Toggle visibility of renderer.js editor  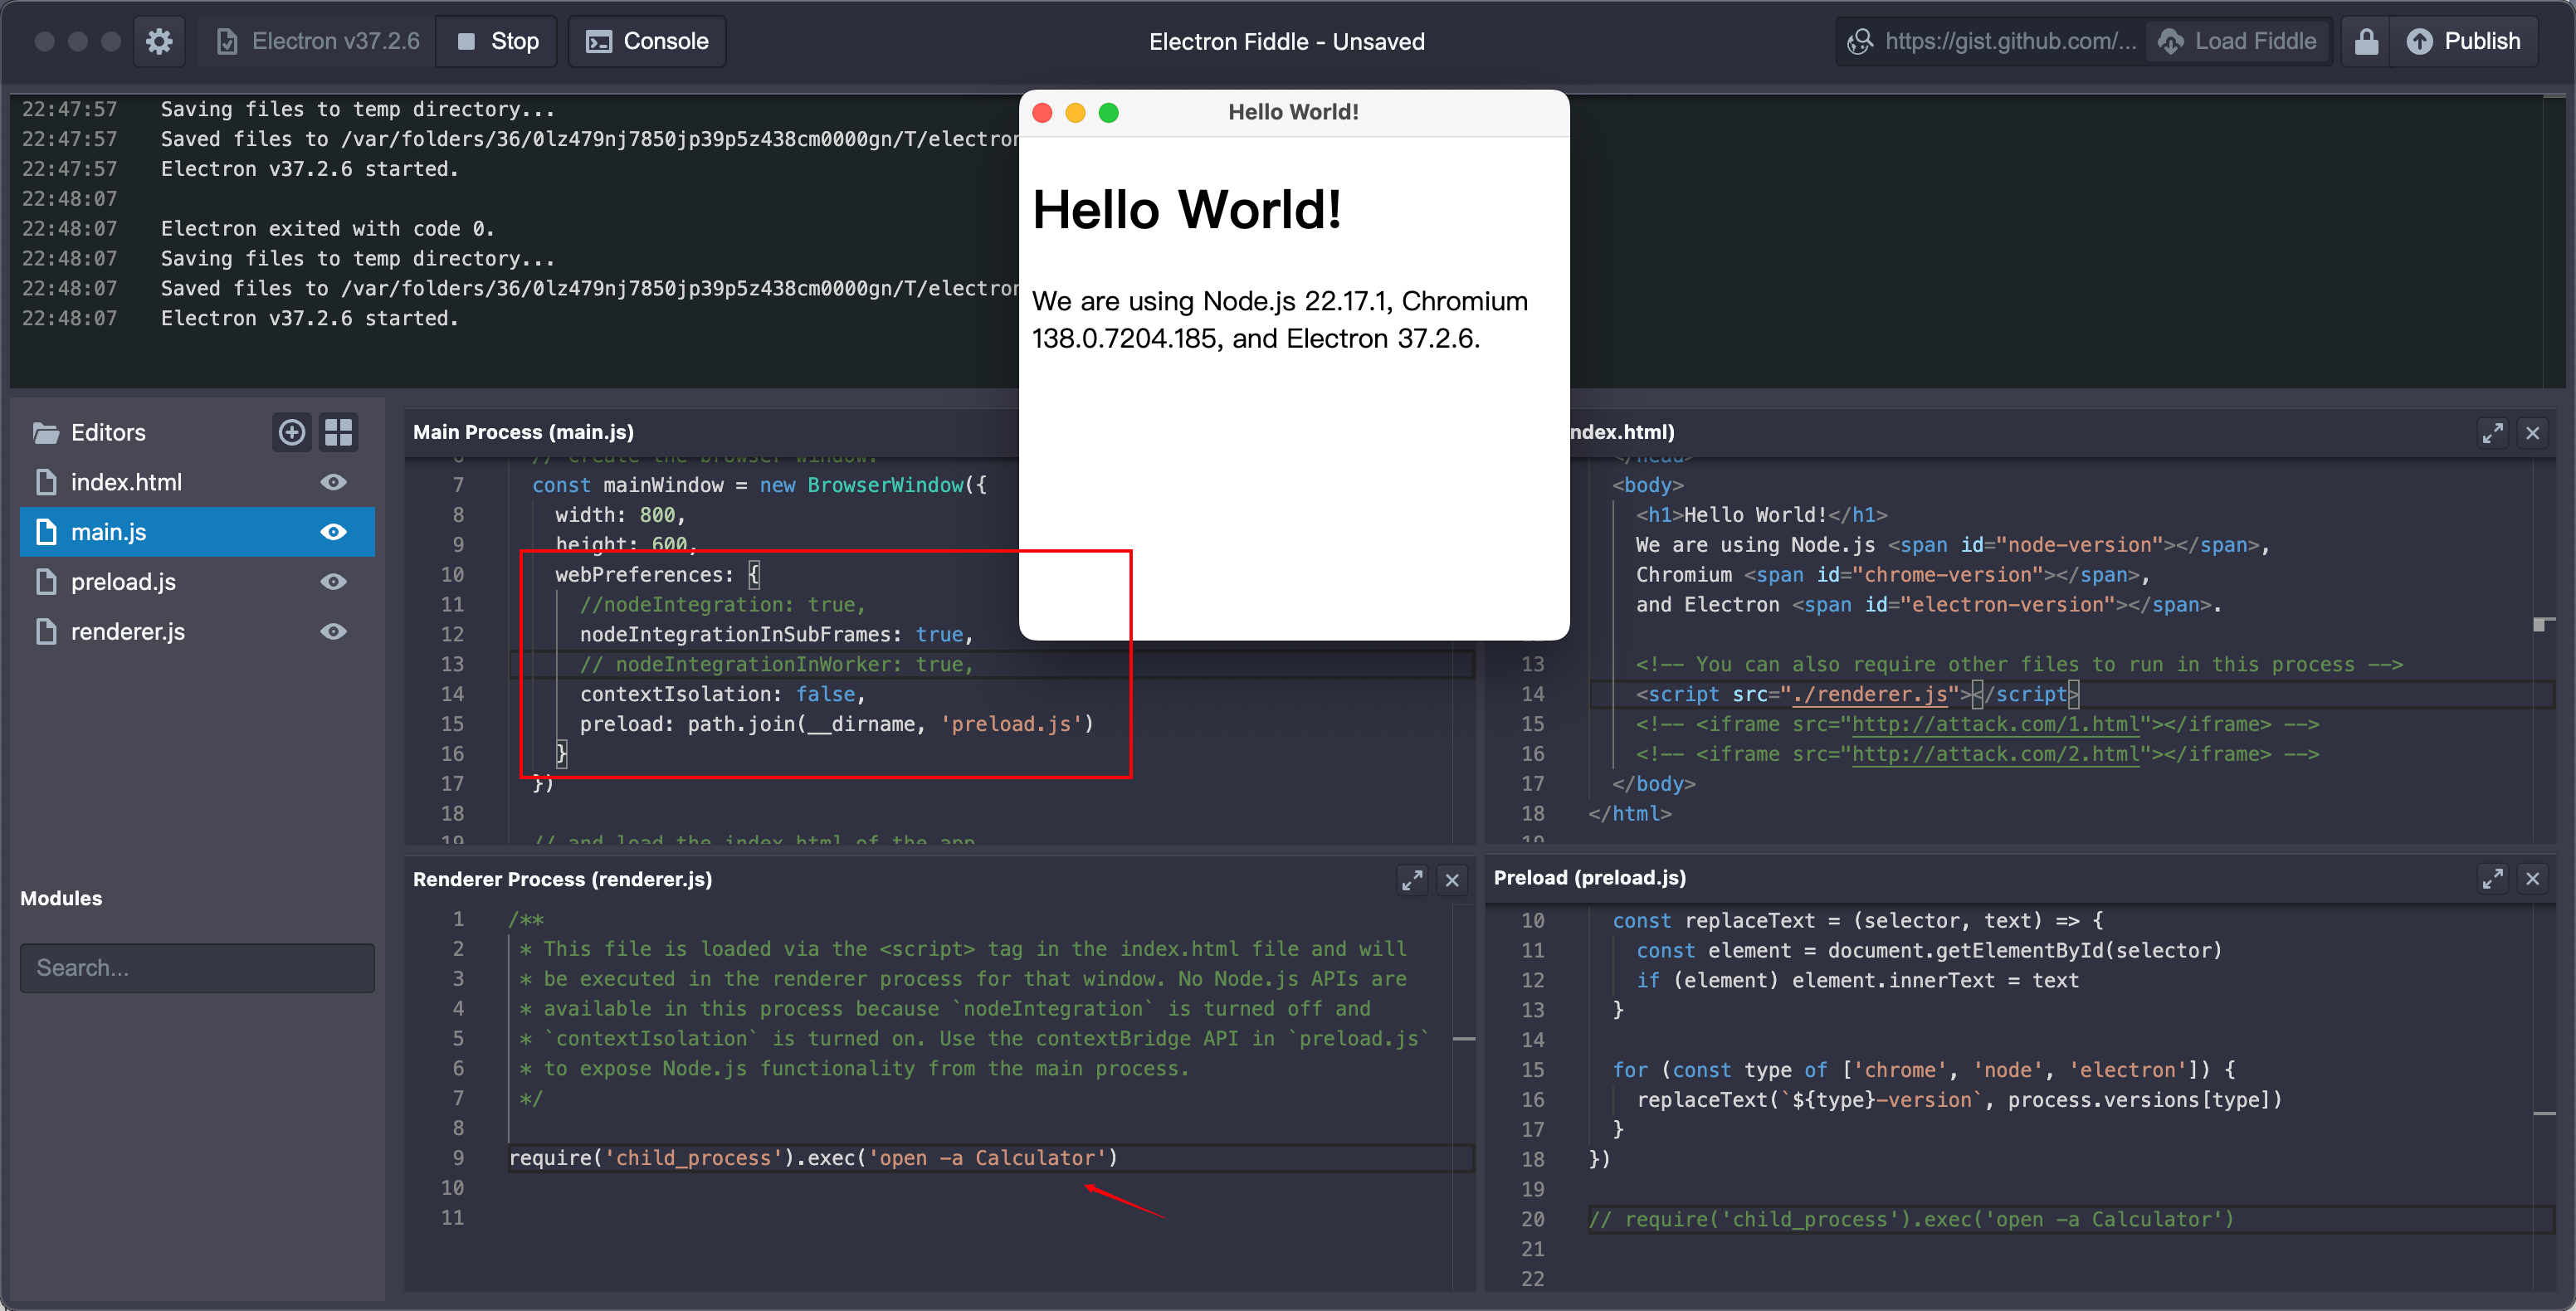333,632
